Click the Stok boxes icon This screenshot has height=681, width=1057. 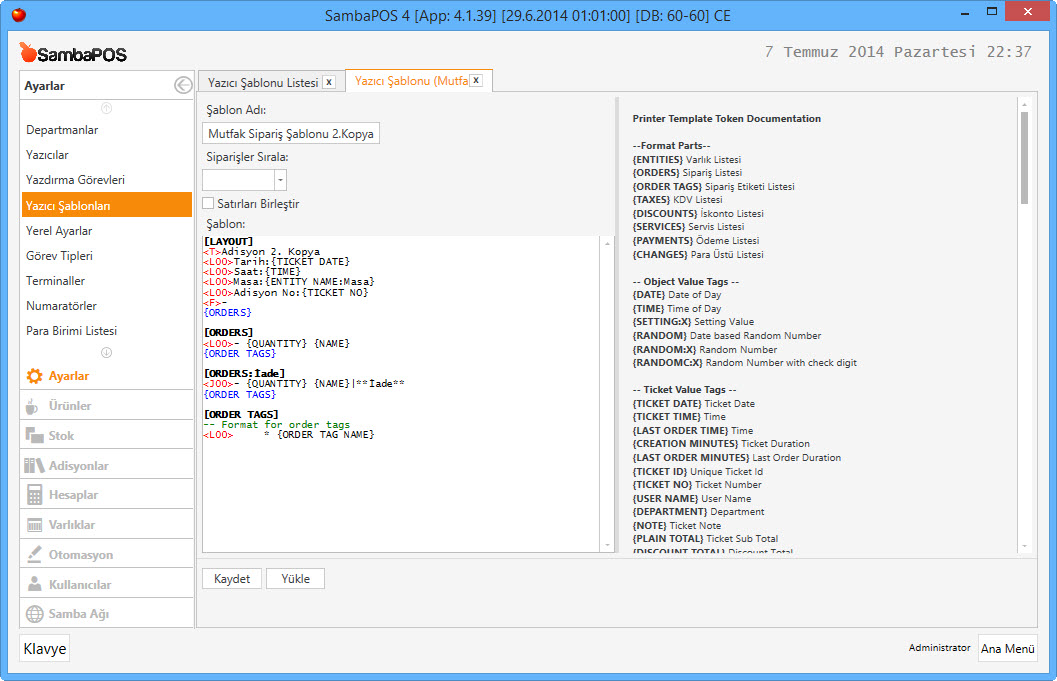34,436
